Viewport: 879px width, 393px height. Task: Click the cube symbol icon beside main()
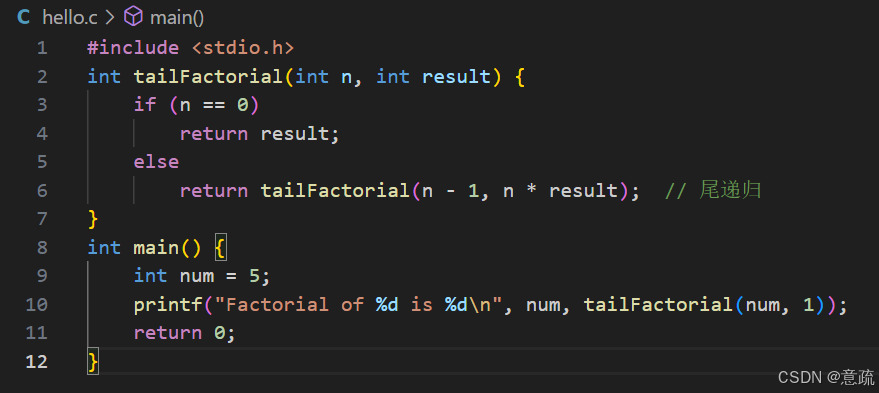pos(133,17)
